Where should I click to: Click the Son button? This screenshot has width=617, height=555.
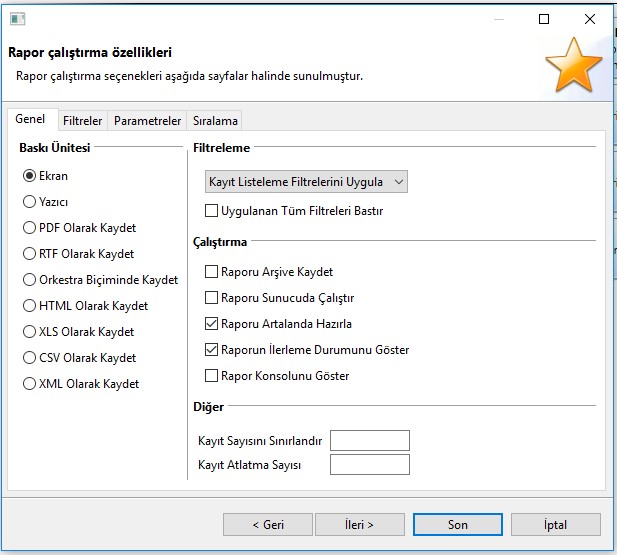[457, 525]
